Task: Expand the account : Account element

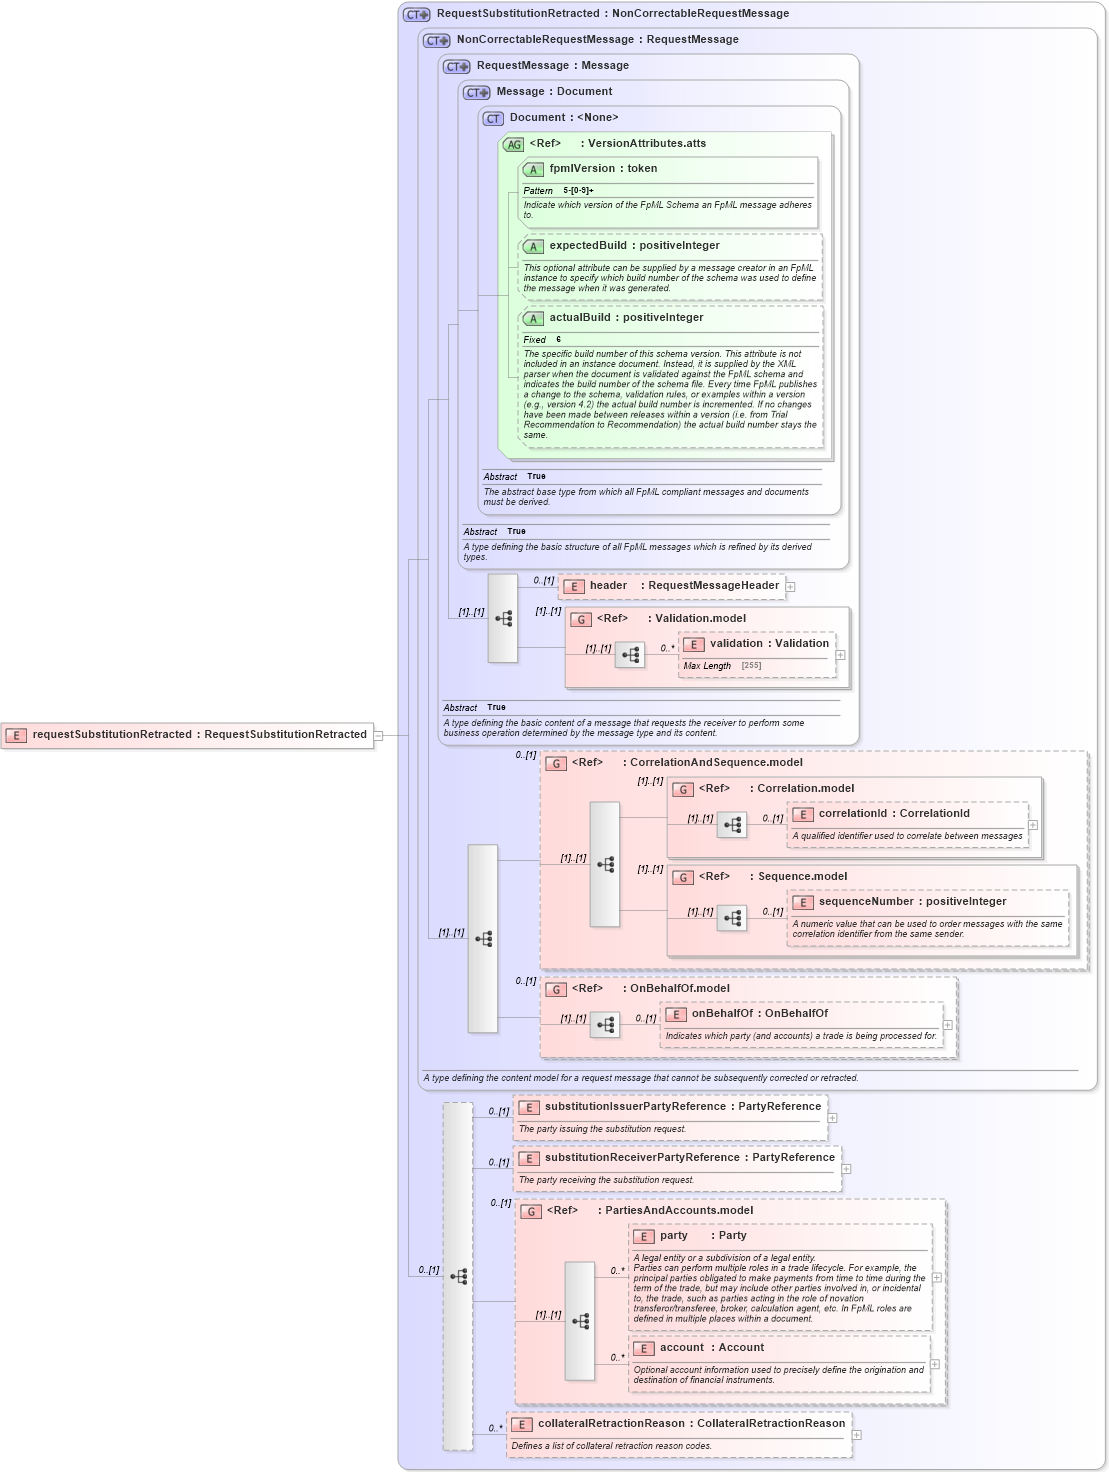Action: coord(935,1364)
